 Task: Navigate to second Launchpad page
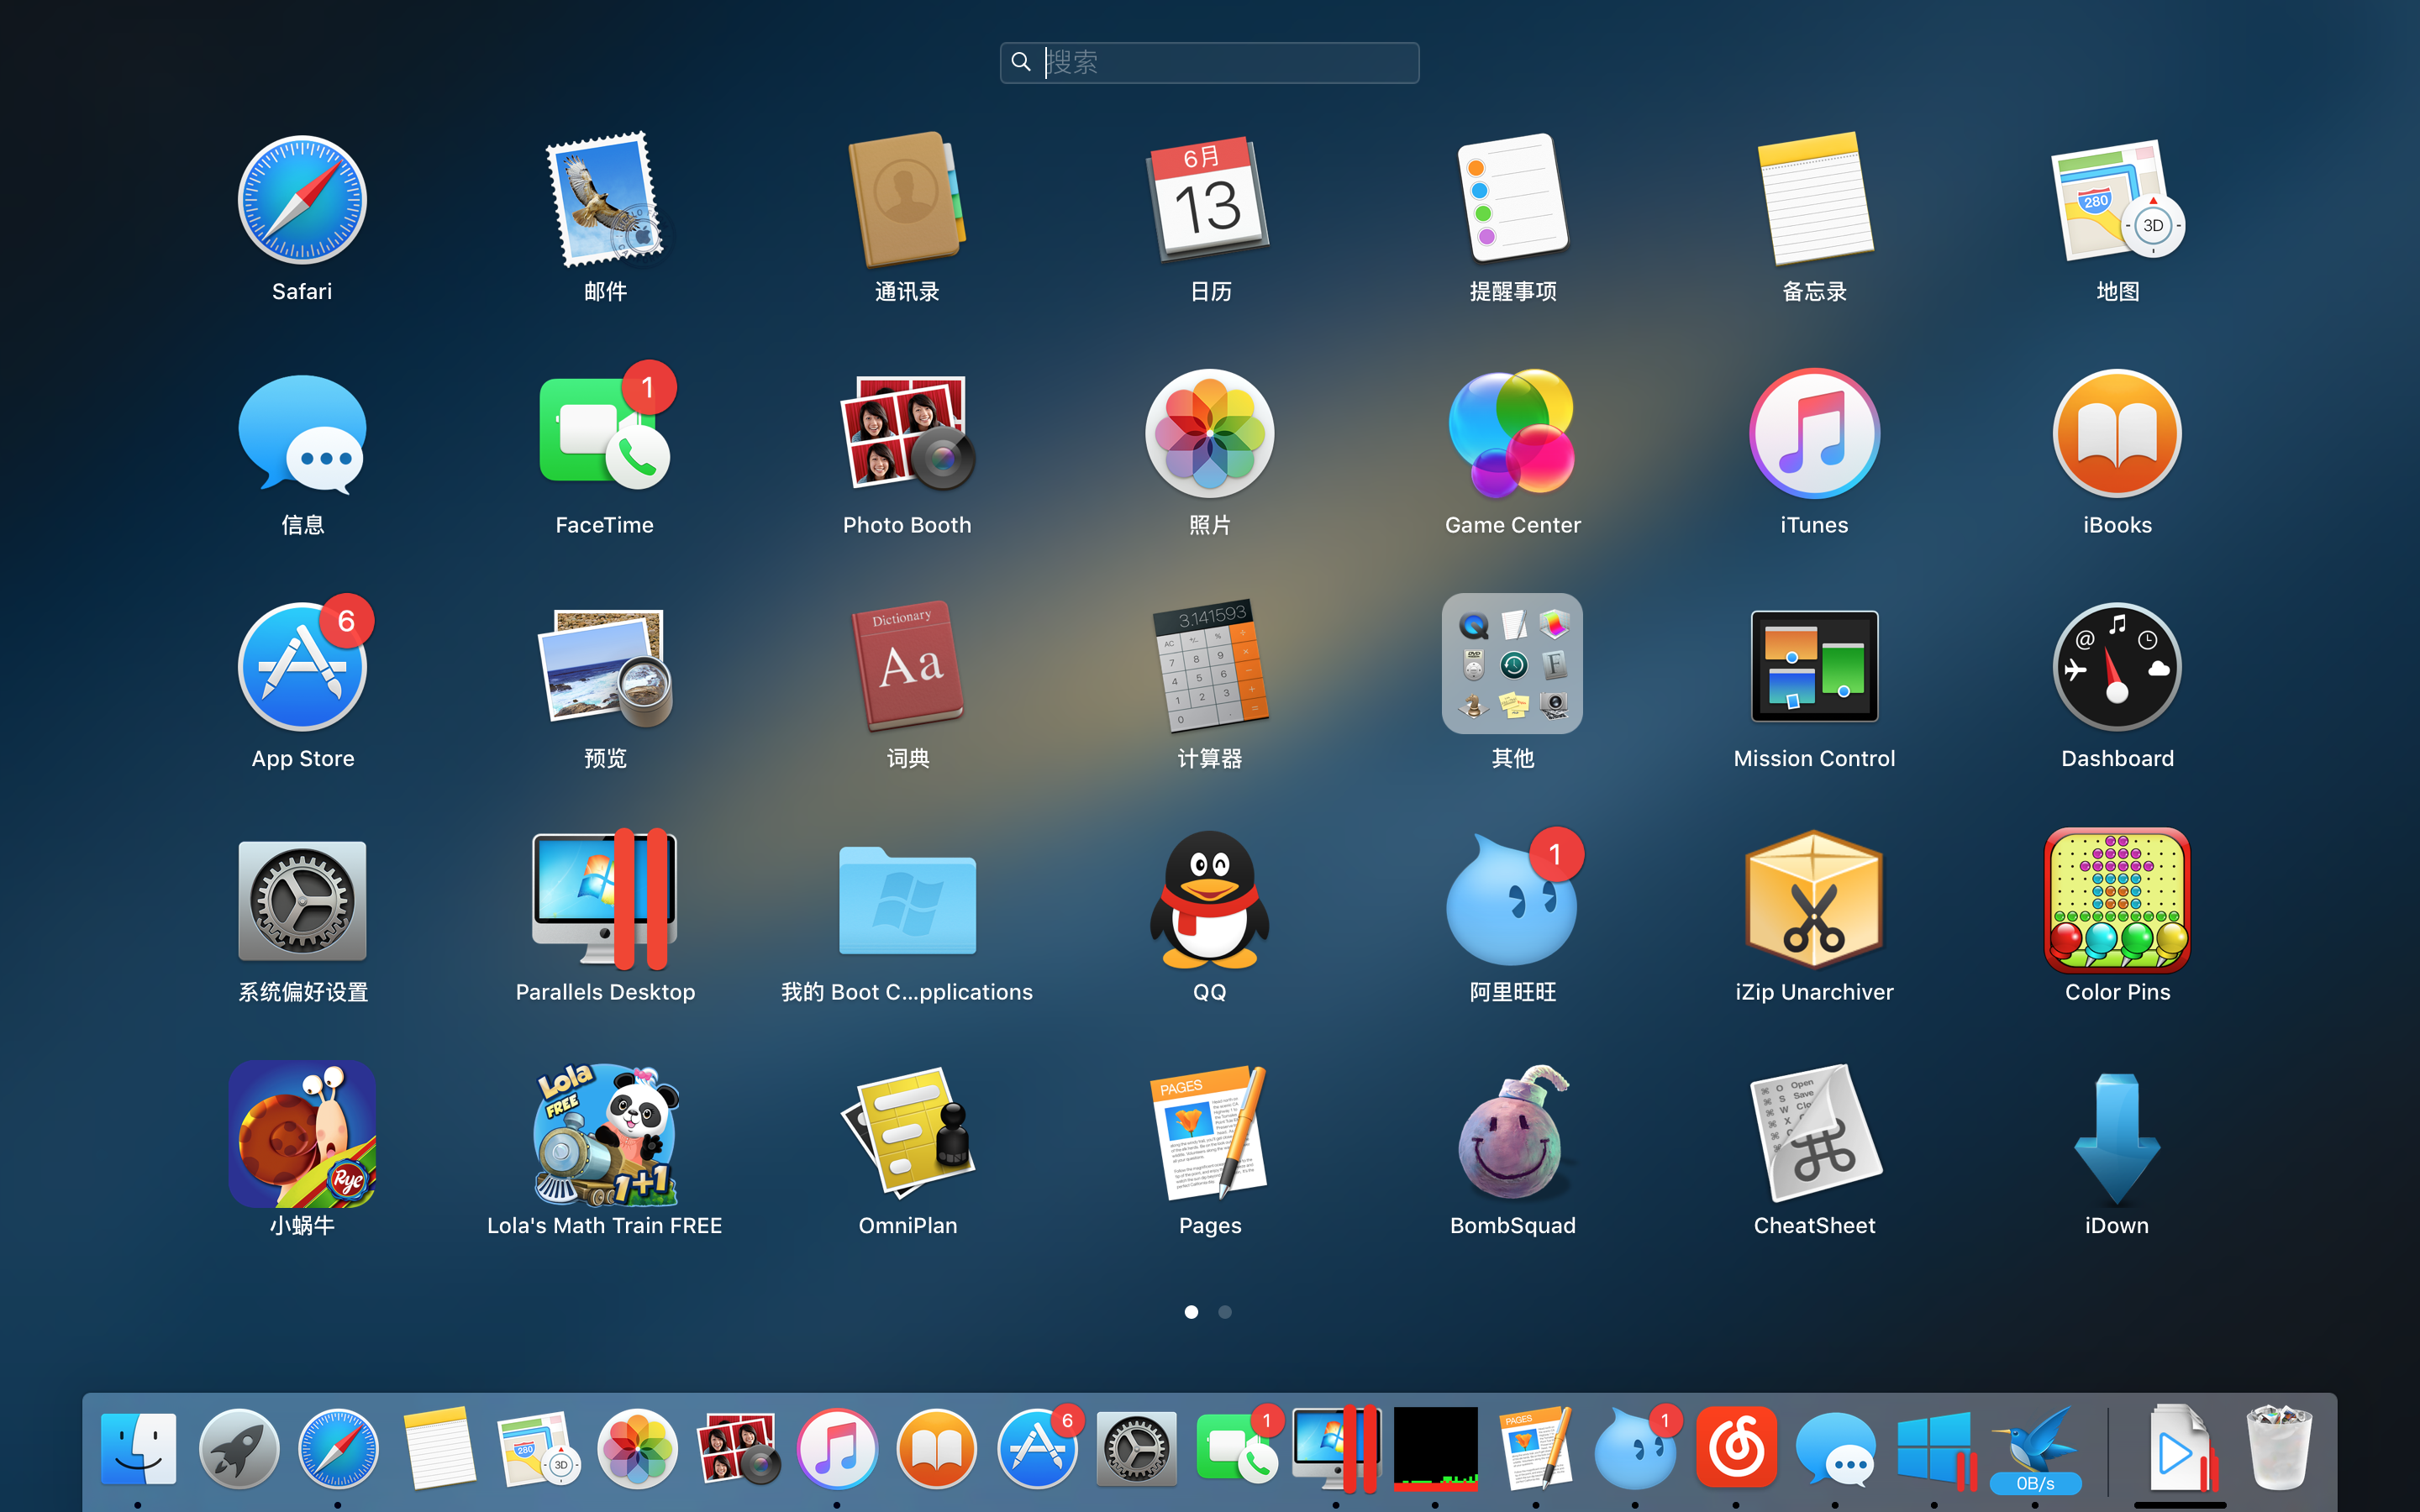point(1225,1312)
